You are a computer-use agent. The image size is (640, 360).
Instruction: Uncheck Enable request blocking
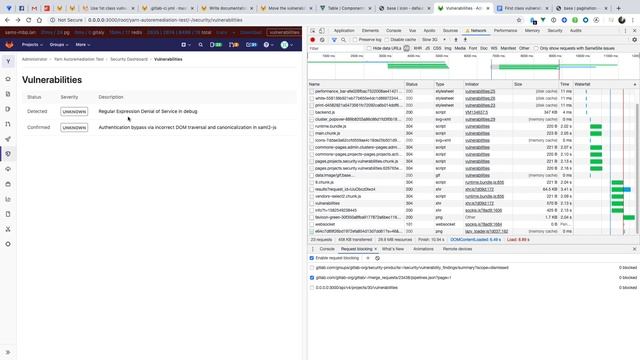(312, 258)
